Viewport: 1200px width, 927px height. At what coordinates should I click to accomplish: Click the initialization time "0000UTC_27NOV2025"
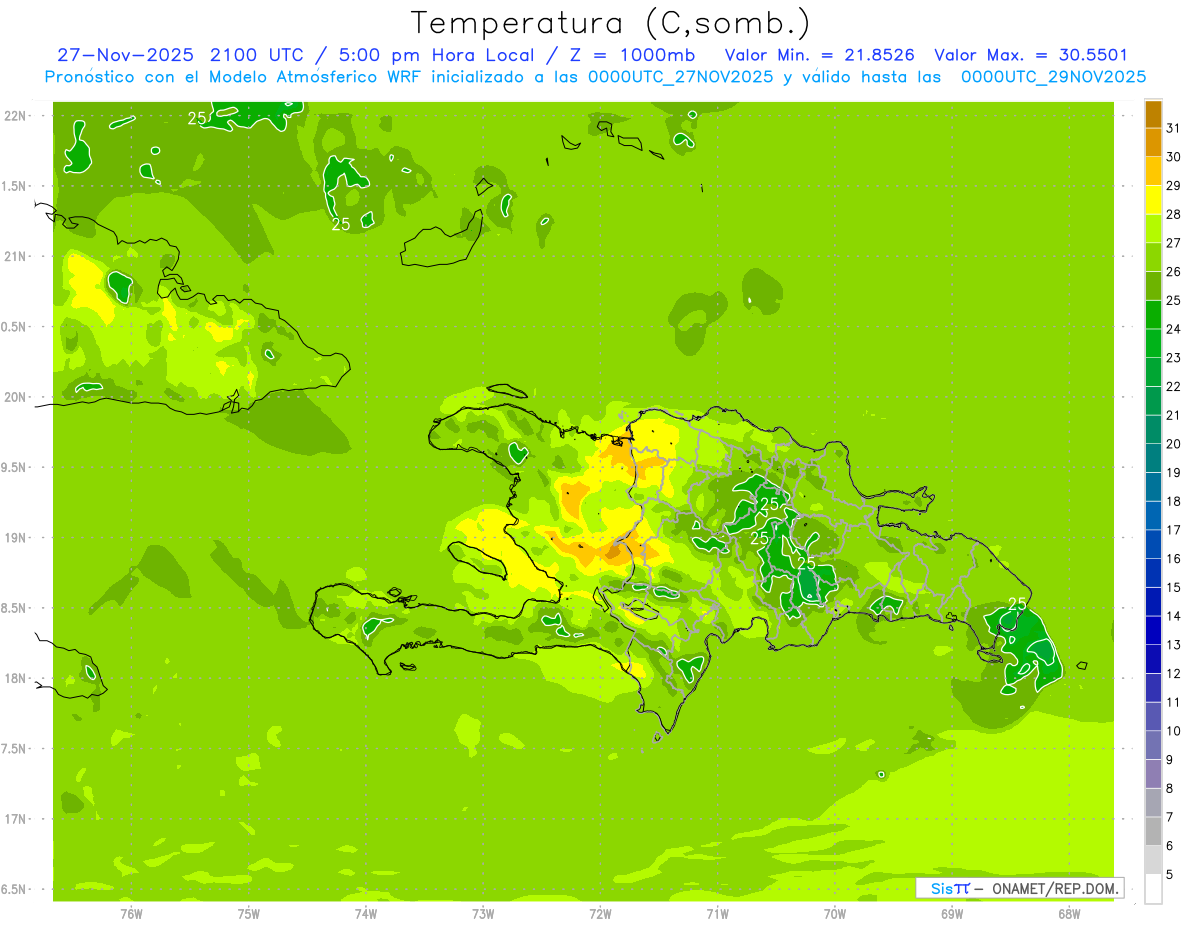click(681, 77)
